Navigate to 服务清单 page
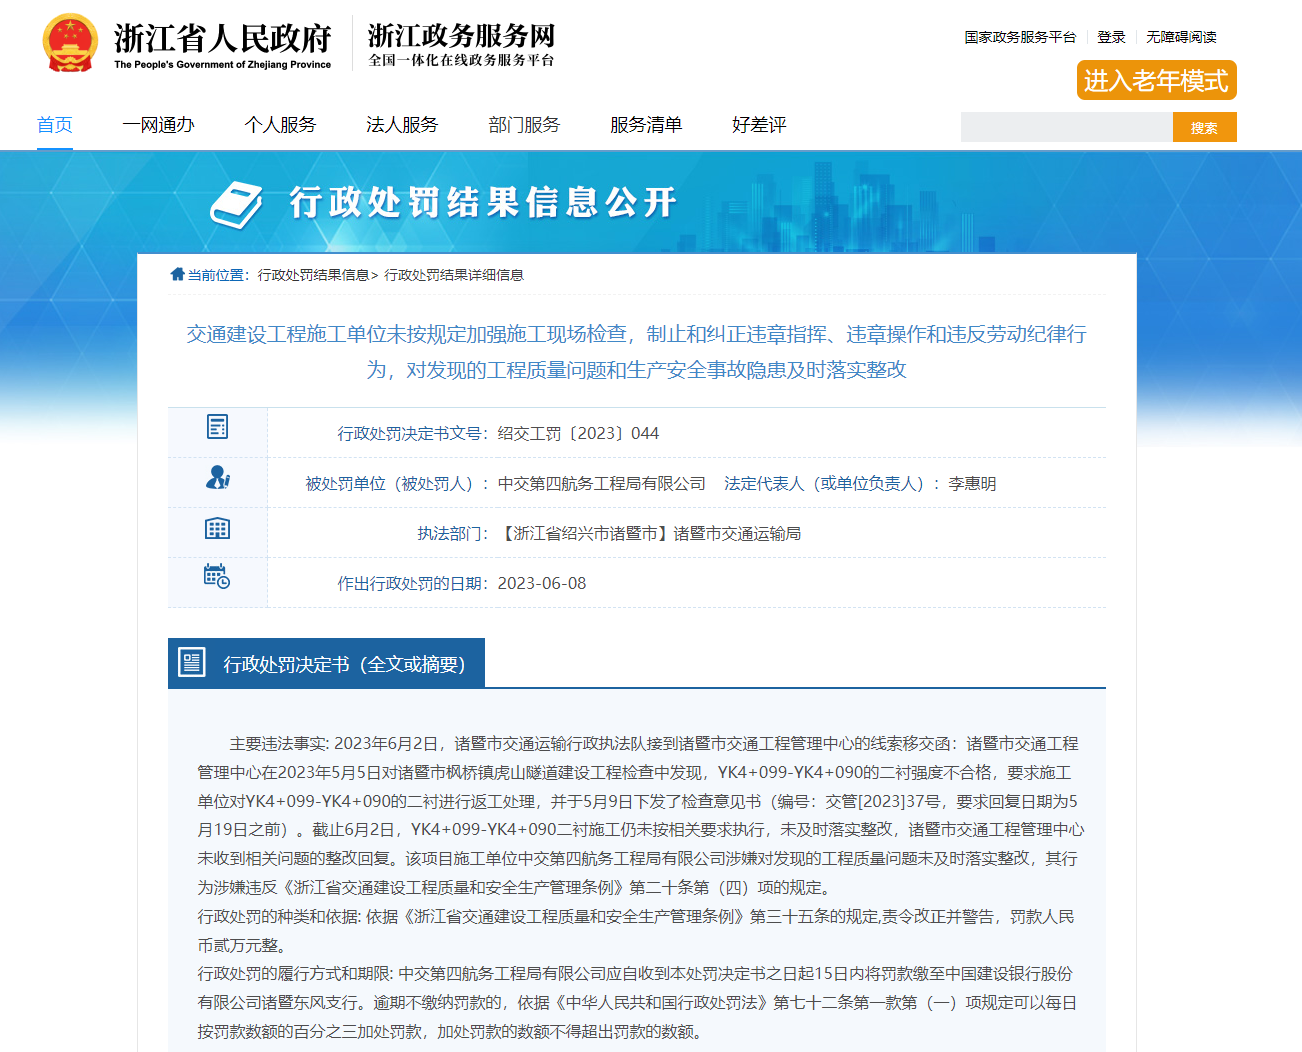1302x1052 pixels. [x=646, y=125]
